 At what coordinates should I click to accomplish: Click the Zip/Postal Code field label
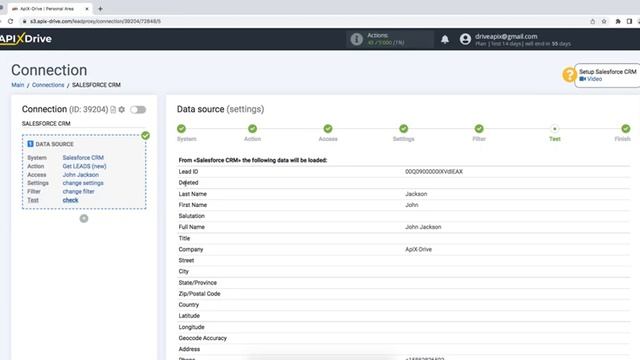(199, 294)
